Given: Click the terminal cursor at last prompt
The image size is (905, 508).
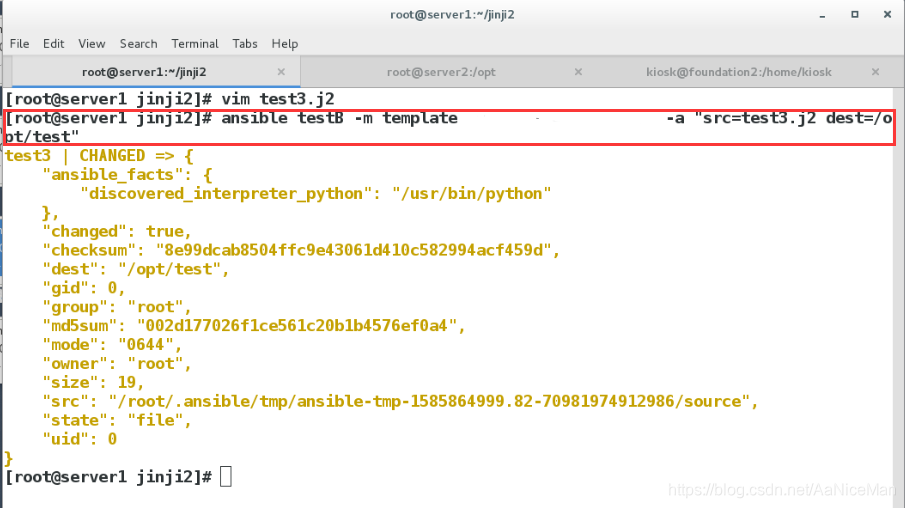Looking at the screenshot, I should 226,477.
